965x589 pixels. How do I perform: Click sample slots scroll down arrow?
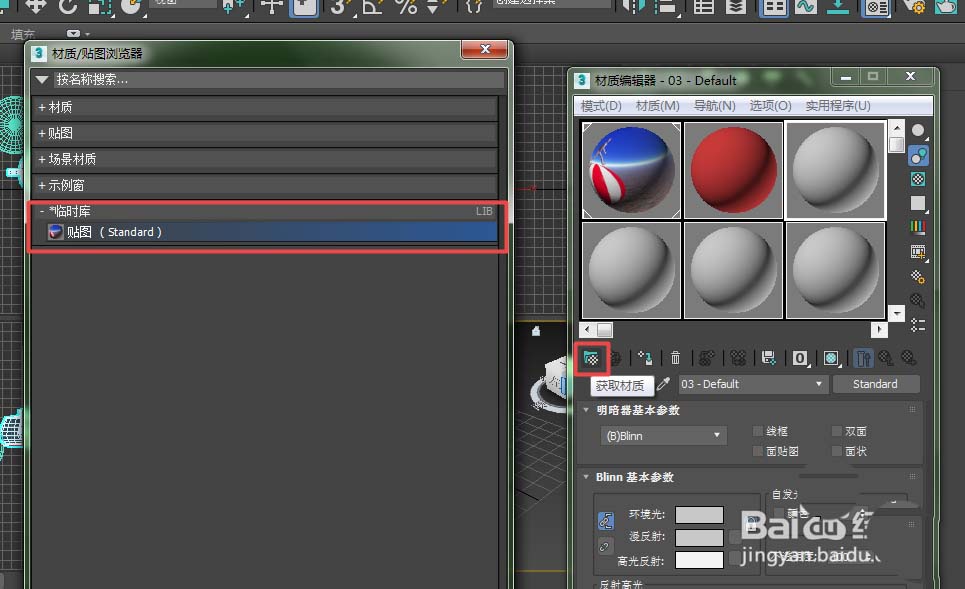[x=897, y=313]
